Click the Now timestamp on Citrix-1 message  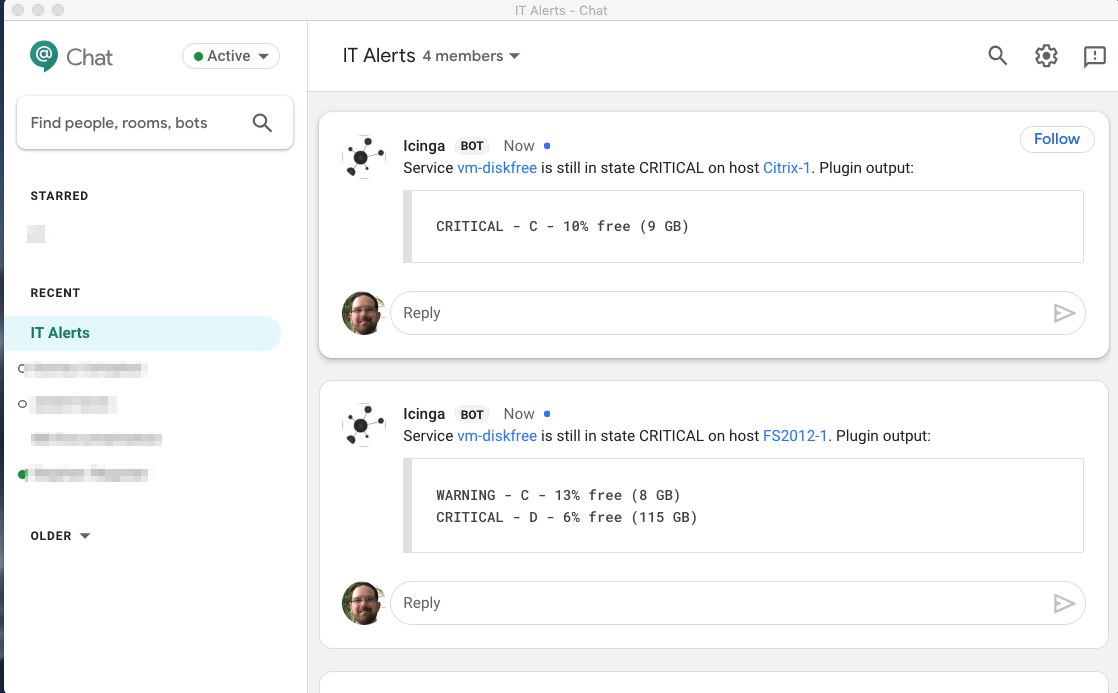(518, 145)
